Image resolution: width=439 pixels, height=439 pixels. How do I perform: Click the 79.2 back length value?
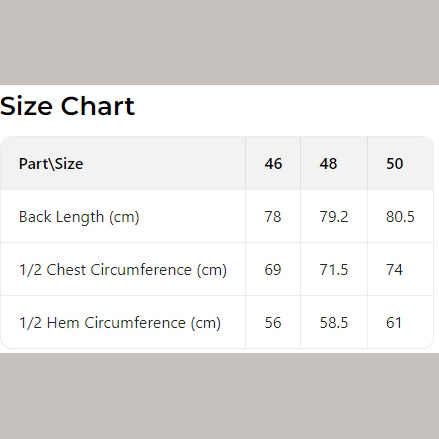point(334,217)
